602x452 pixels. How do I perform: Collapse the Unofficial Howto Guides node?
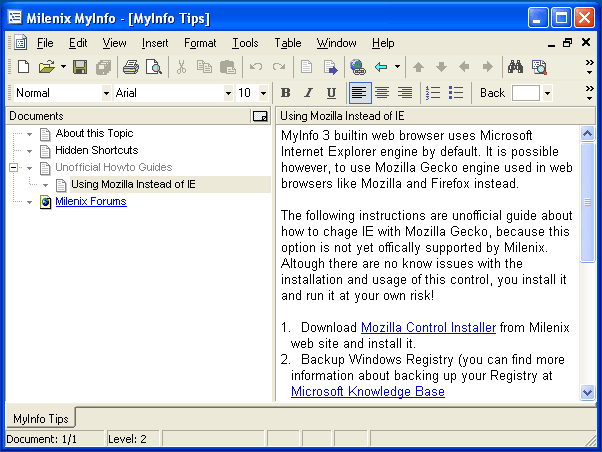pos(13,167)
